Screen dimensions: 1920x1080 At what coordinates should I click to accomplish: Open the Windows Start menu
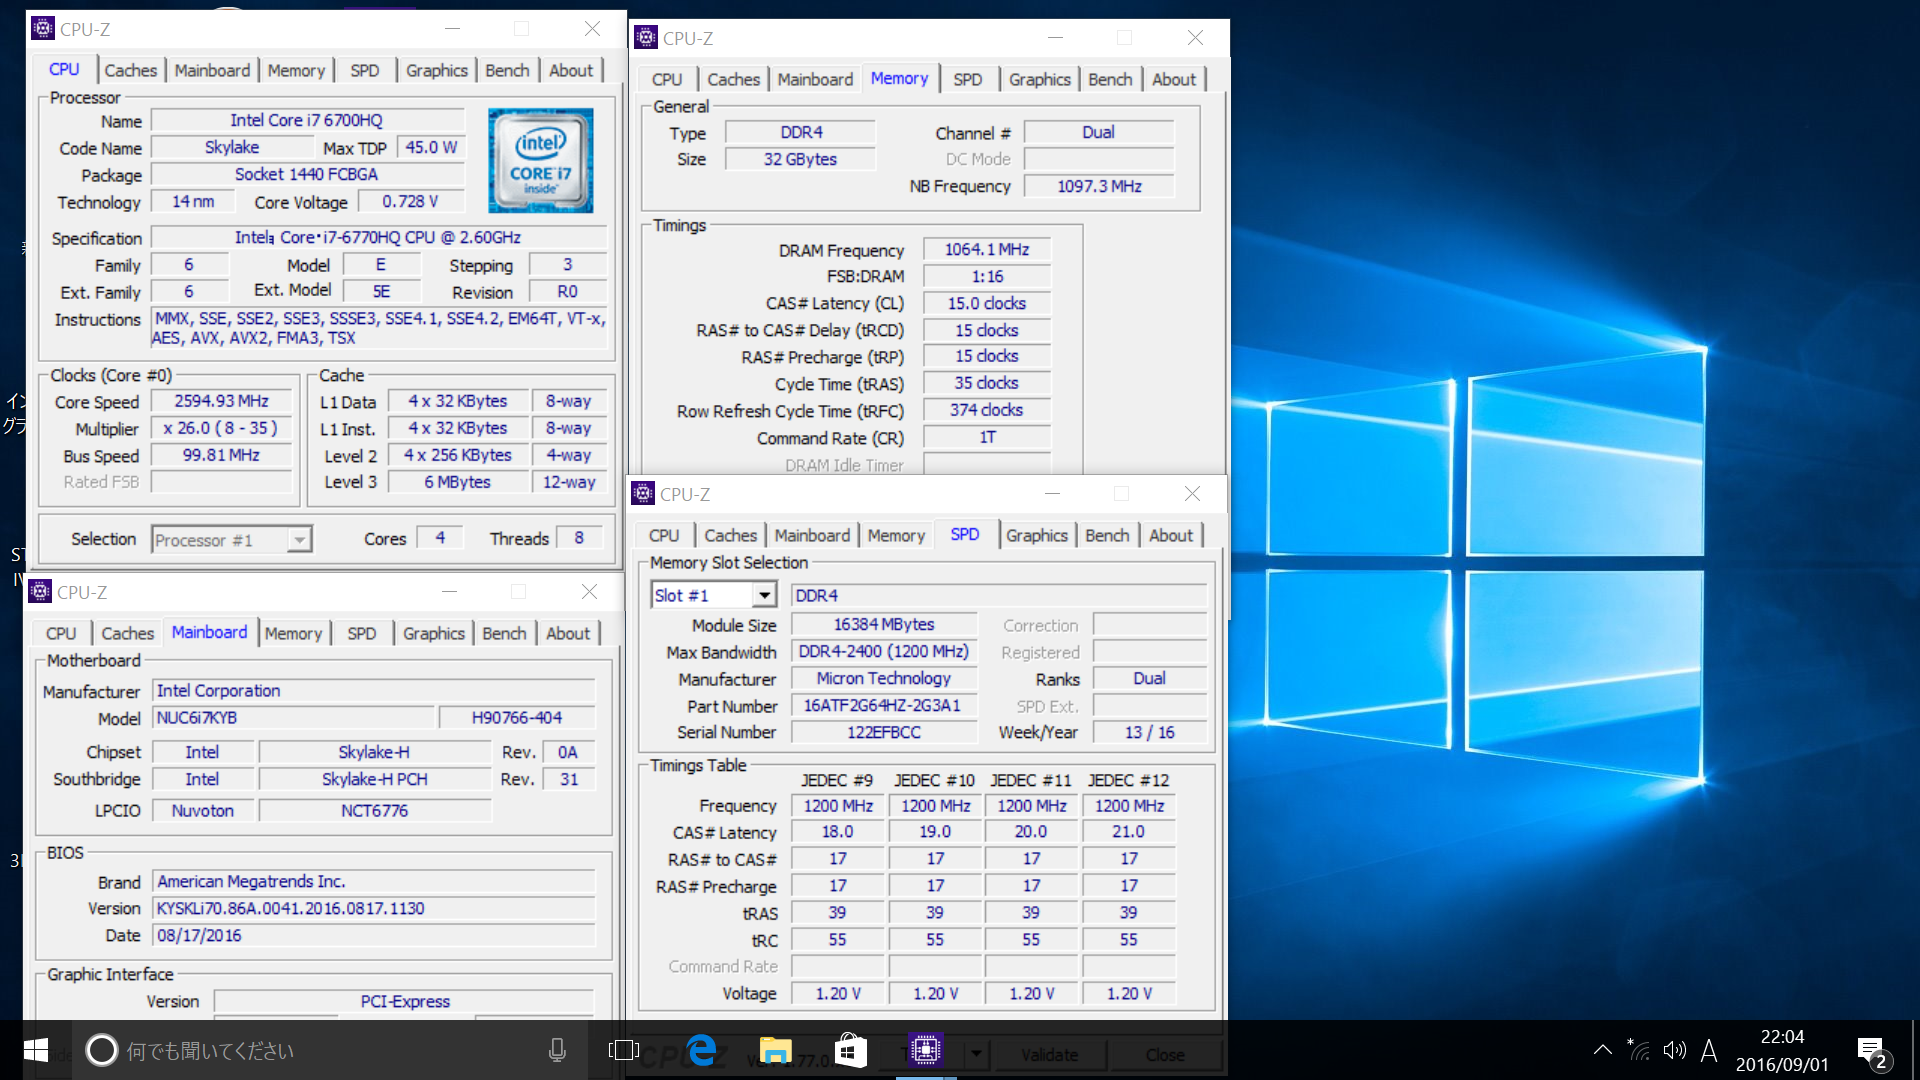tap(36, 1050)
